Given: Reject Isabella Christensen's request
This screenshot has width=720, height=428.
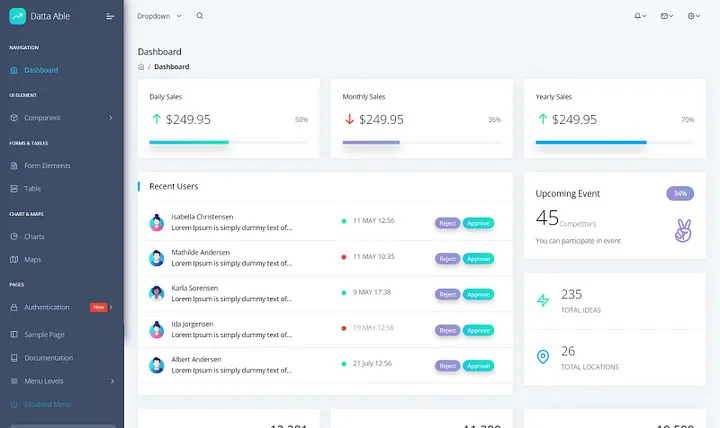Looking at the screenshot, I should tap(447, 223).
